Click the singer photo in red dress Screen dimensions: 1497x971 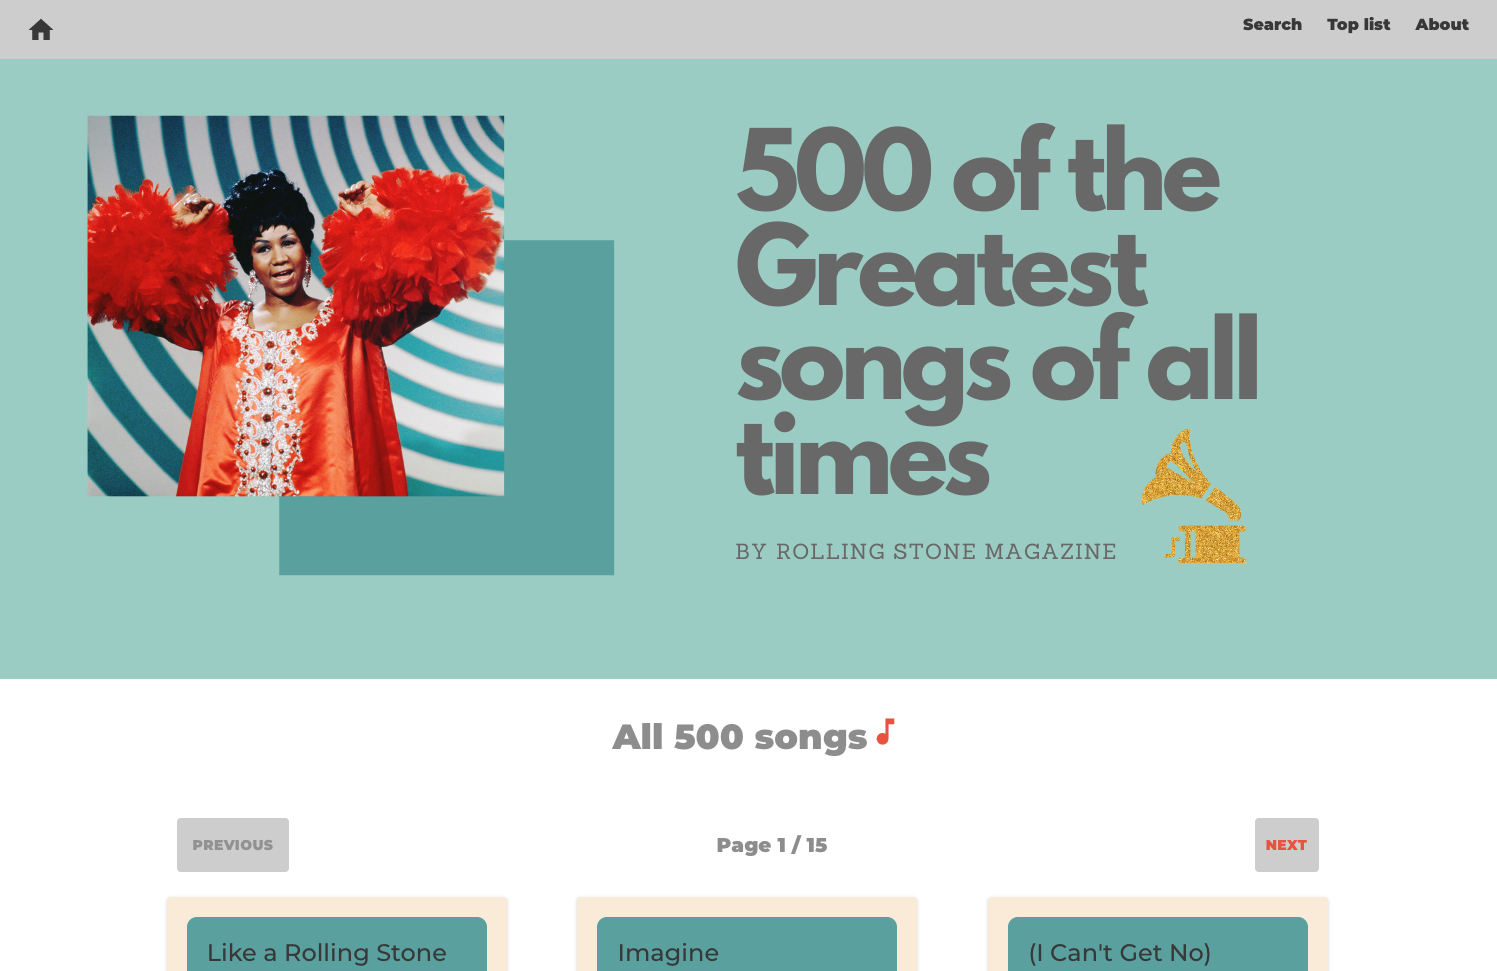tap(295, 305)
